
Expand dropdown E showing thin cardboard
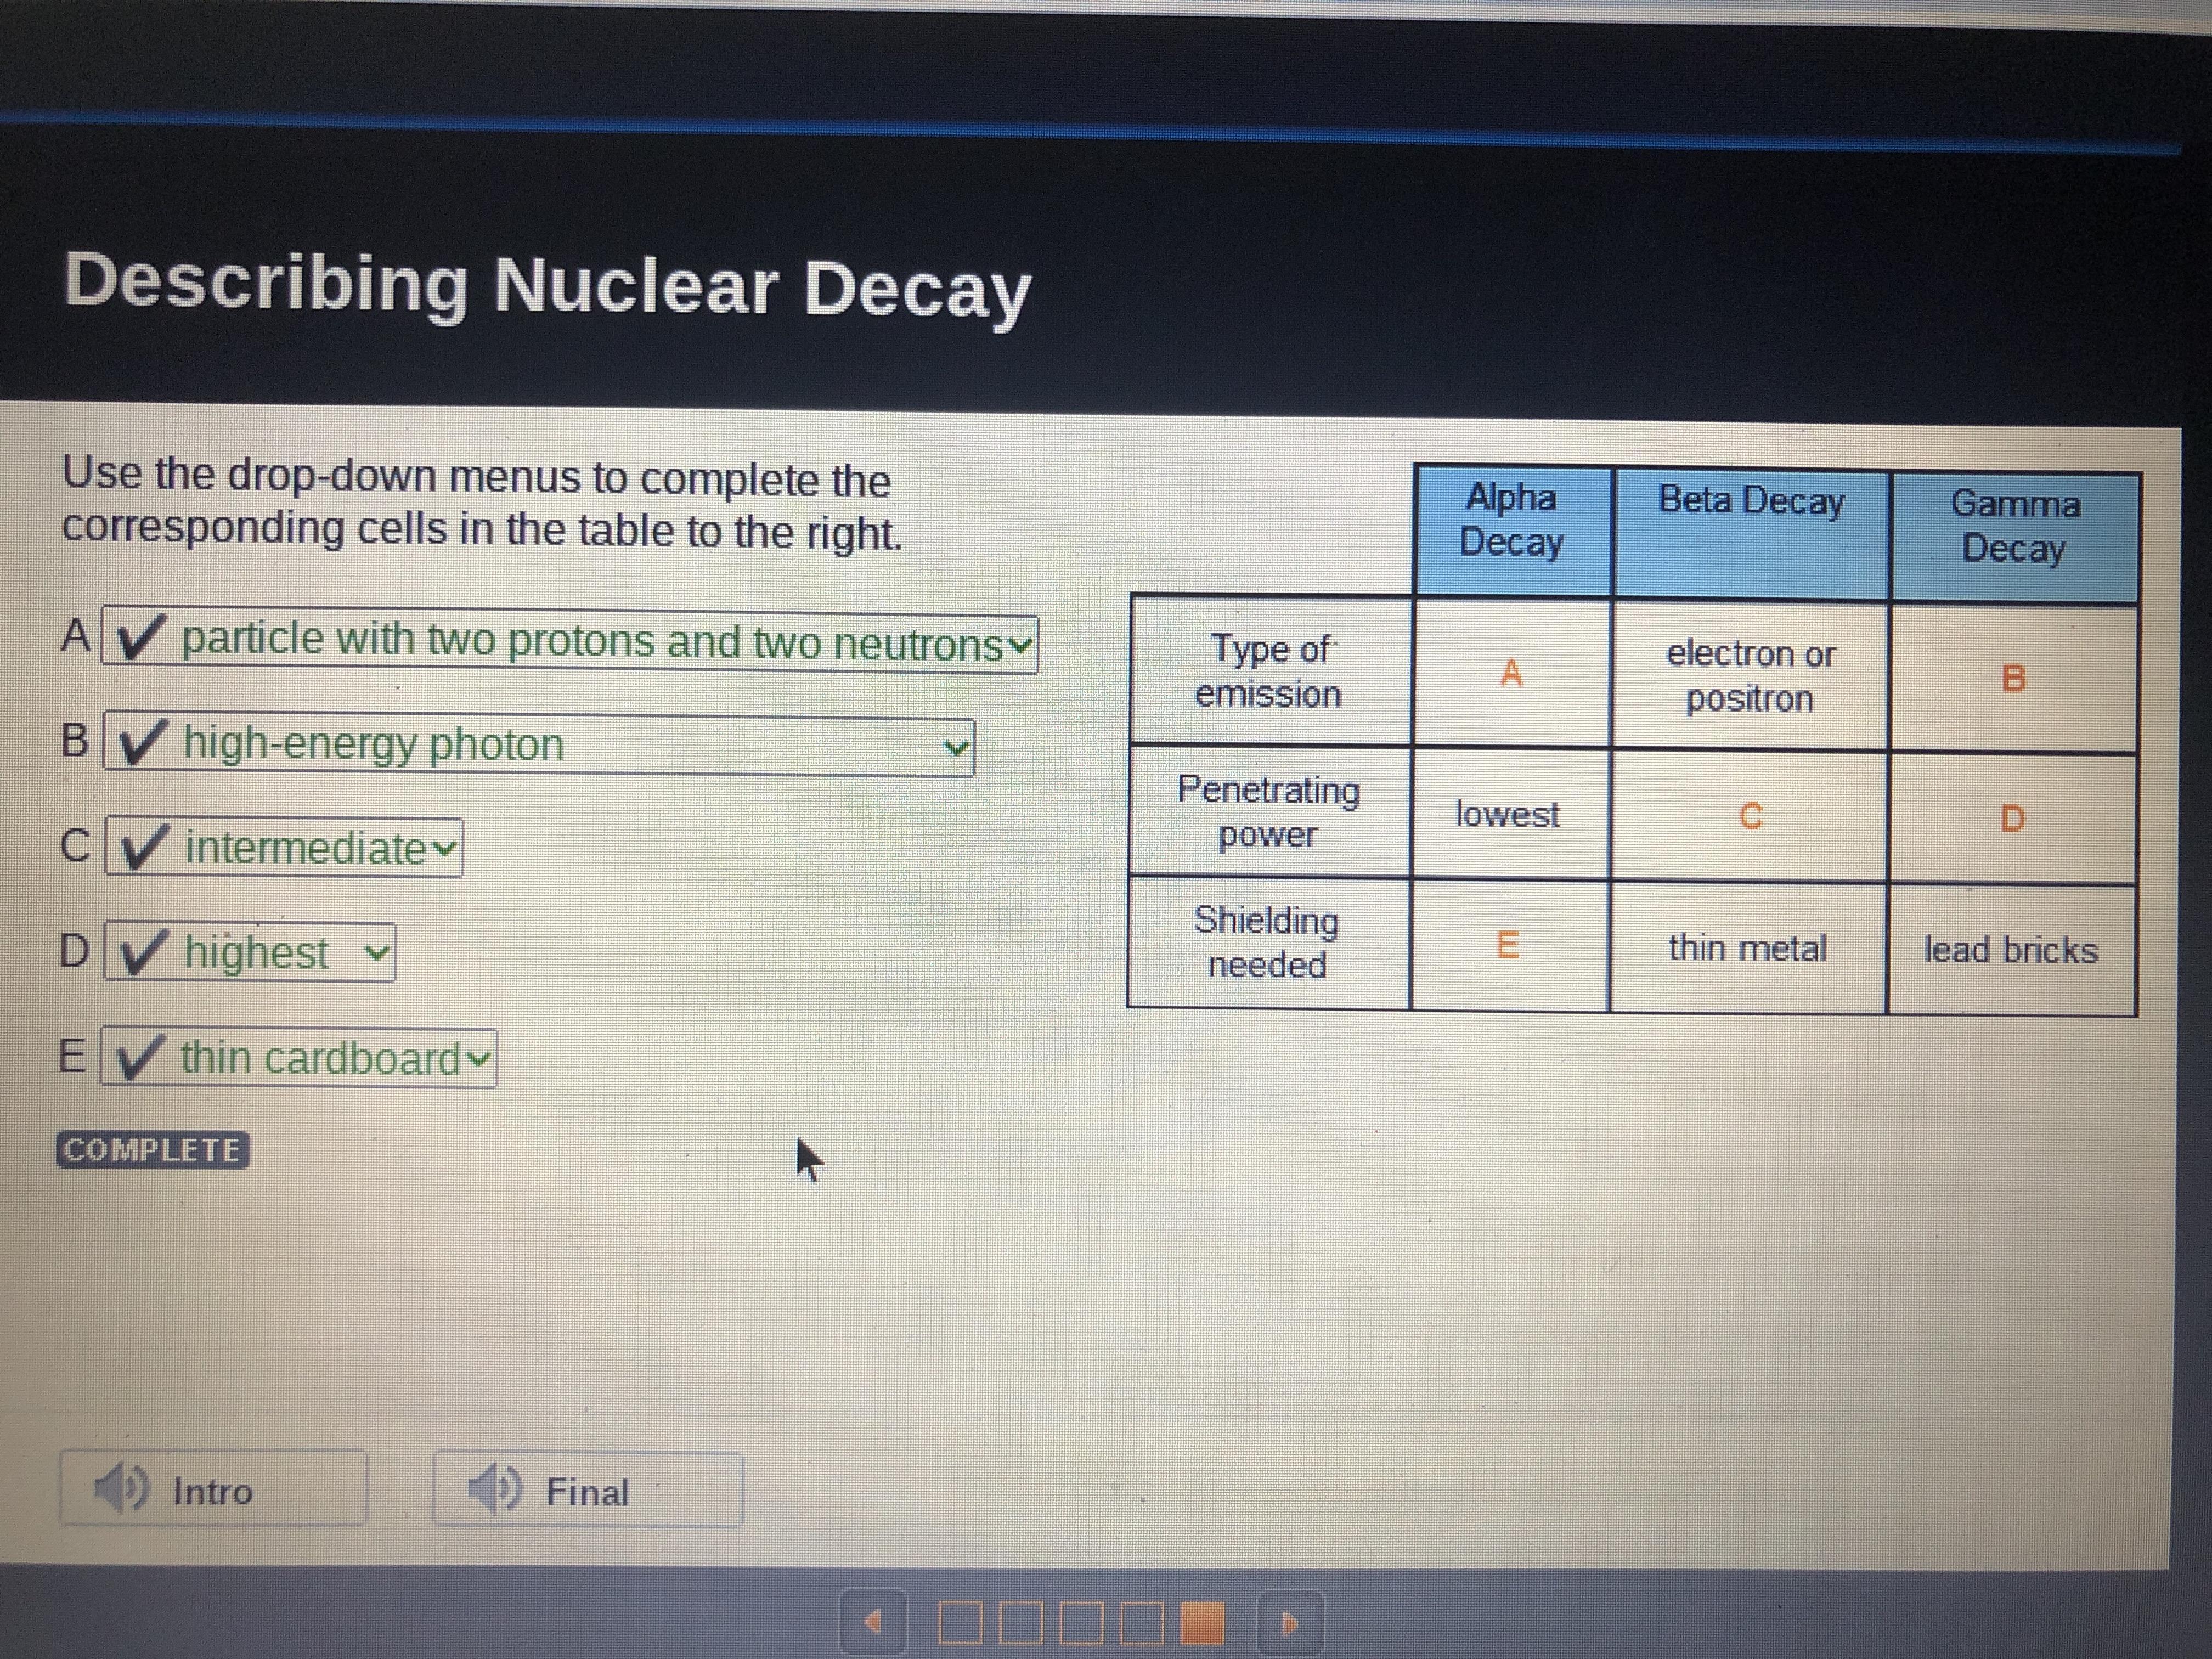(300, 1058)
